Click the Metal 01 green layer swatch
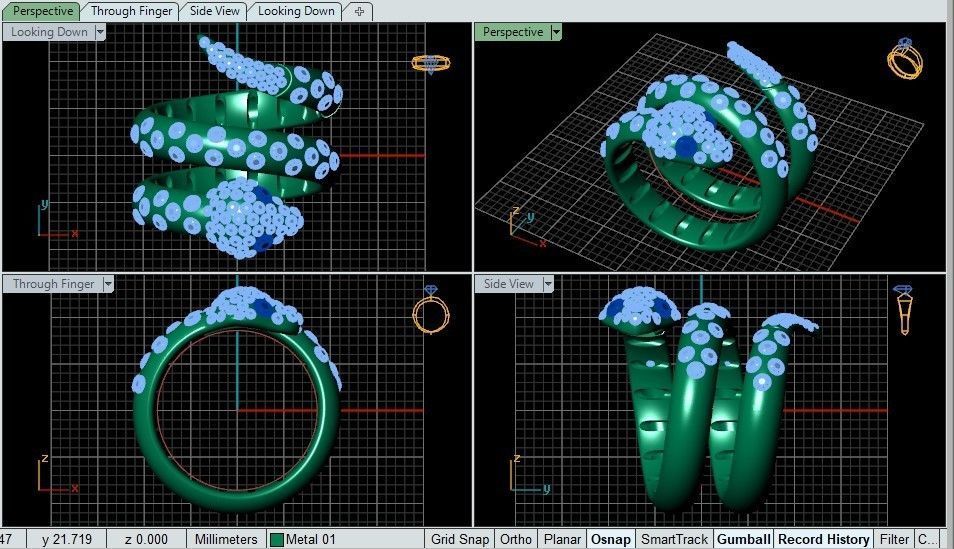The image size is (954, 549). click(277, 540)
